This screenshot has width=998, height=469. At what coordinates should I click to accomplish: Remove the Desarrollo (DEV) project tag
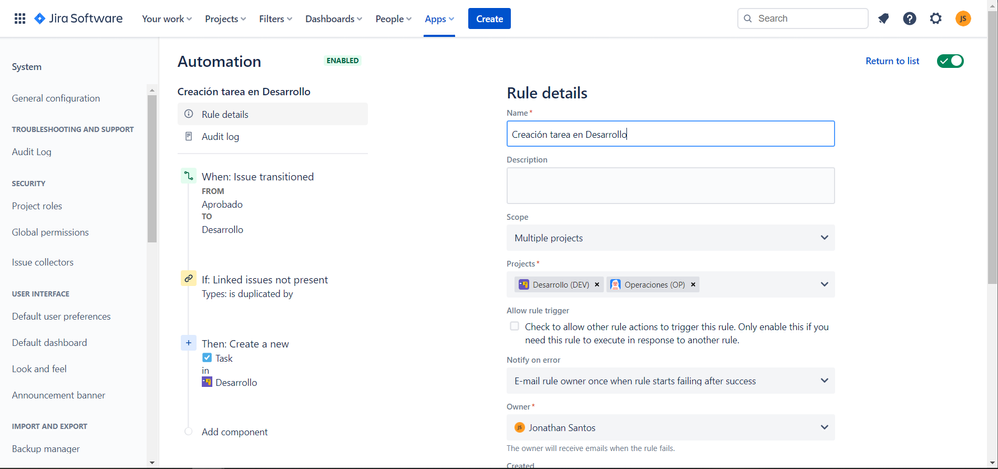point(596,285)
